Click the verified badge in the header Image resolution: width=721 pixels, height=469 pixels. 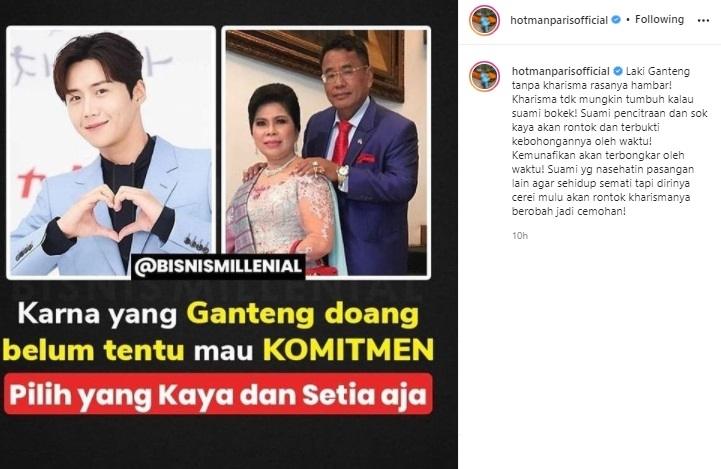[x=616, y=20]
